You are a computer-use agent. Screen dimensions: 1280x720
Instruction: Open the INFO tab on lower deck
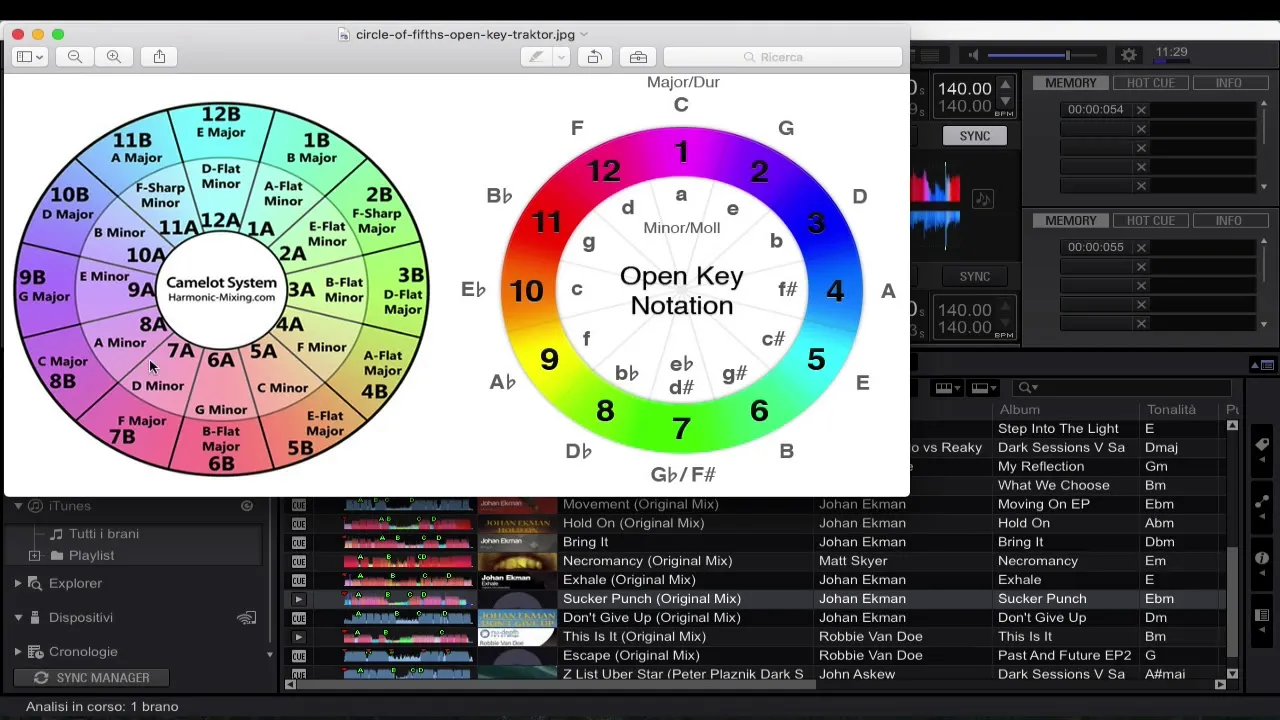1228,220
